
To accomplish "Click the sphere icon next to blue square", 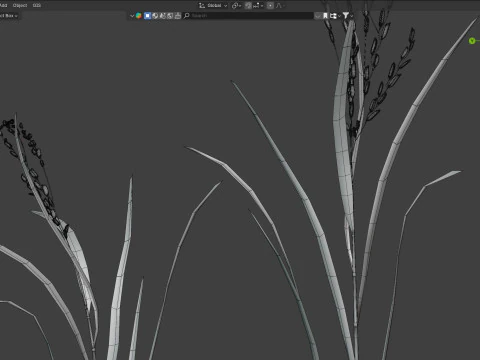I will (155, 16).
